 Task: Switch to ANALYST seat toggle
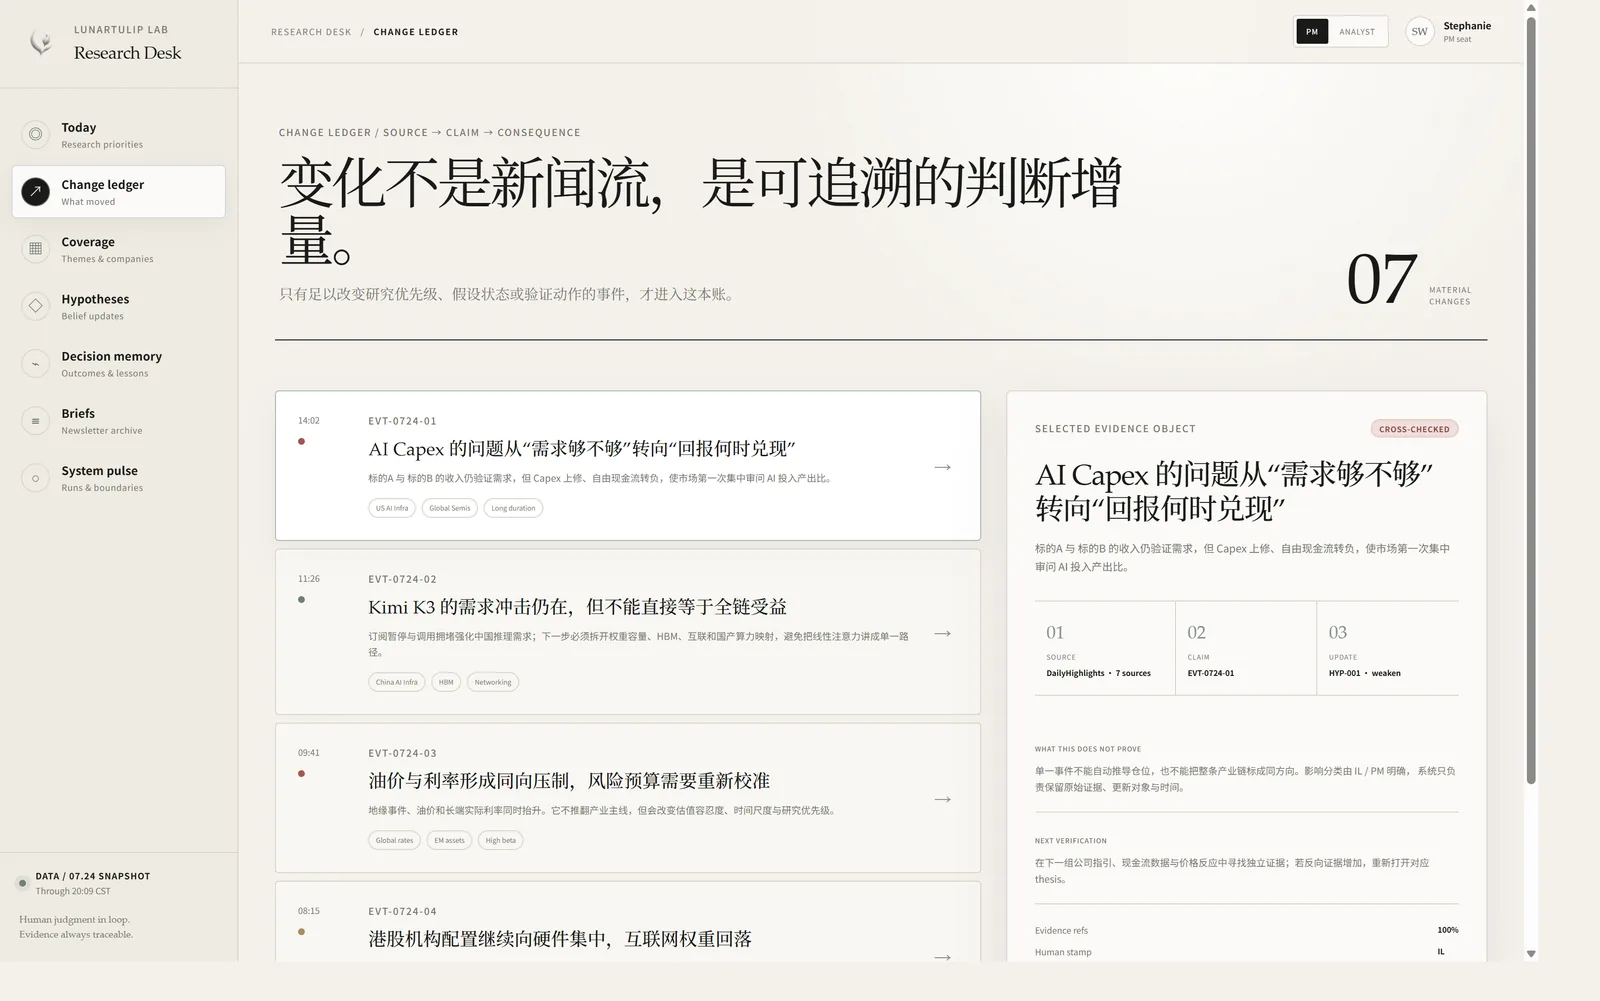(x=1357, y=31)
